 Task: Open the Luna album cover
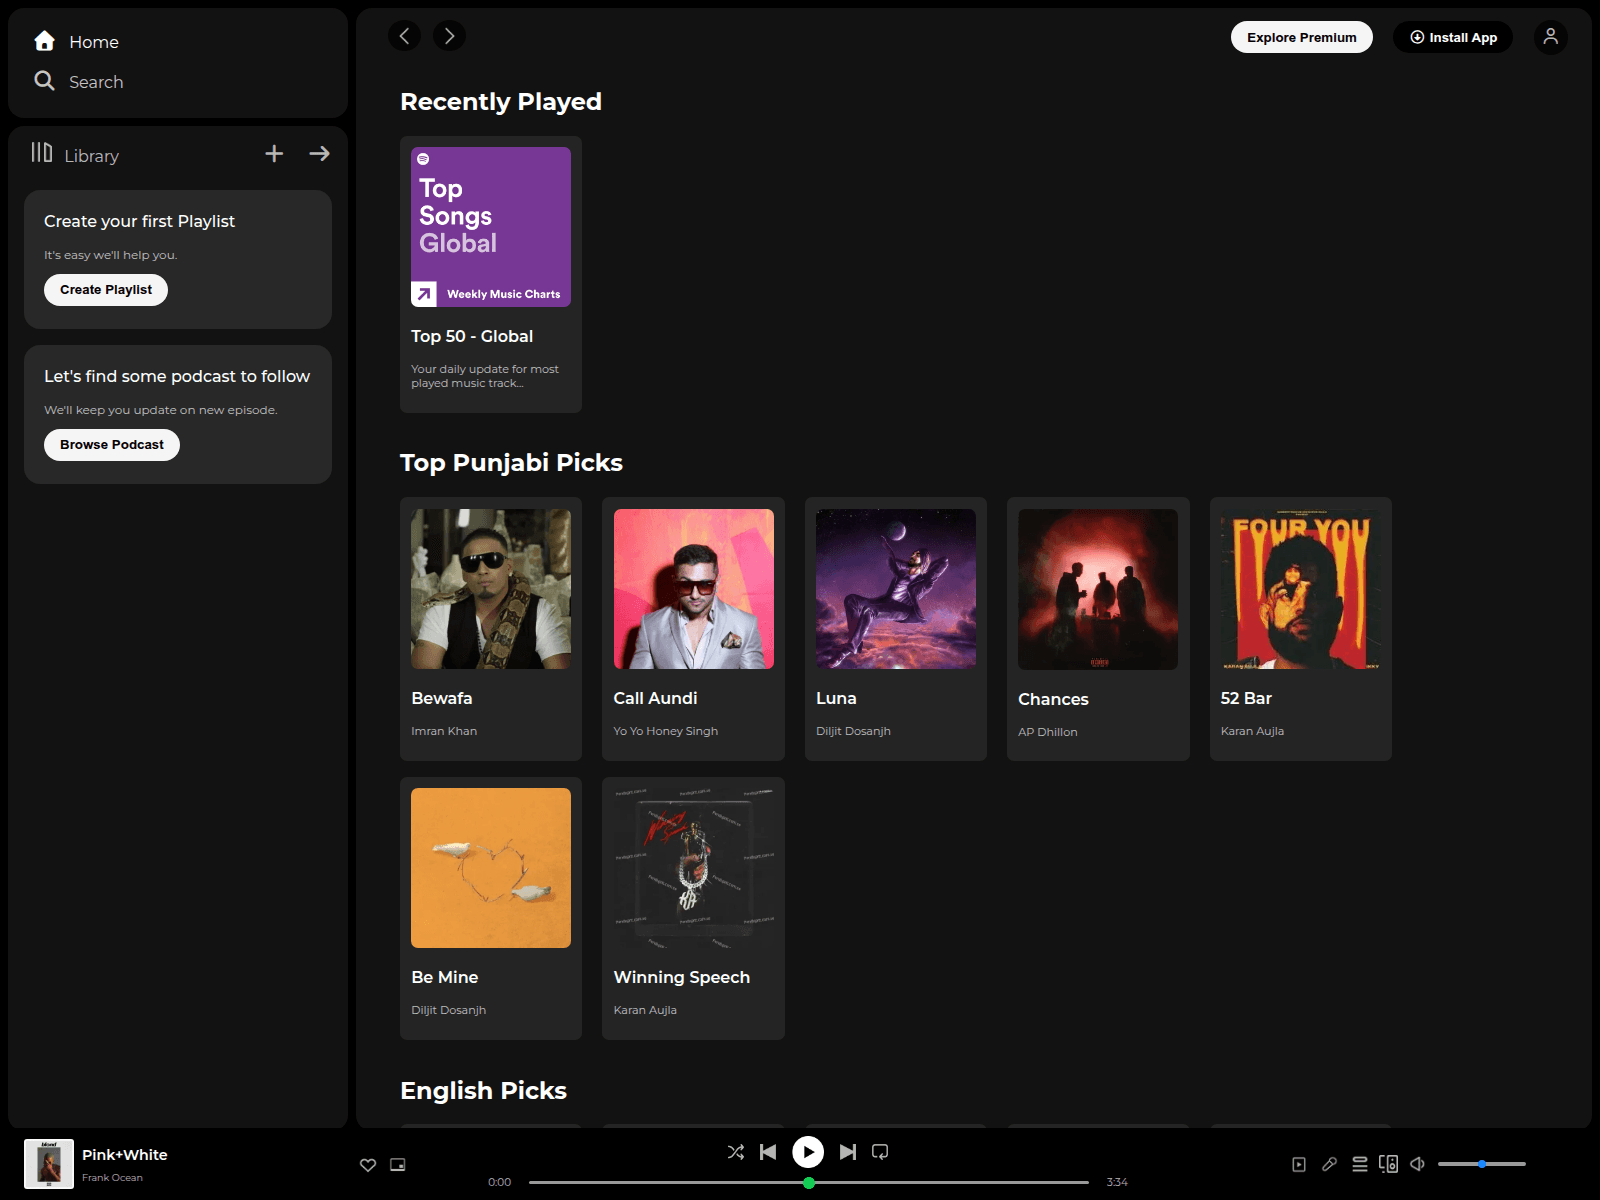pos(896,589)
